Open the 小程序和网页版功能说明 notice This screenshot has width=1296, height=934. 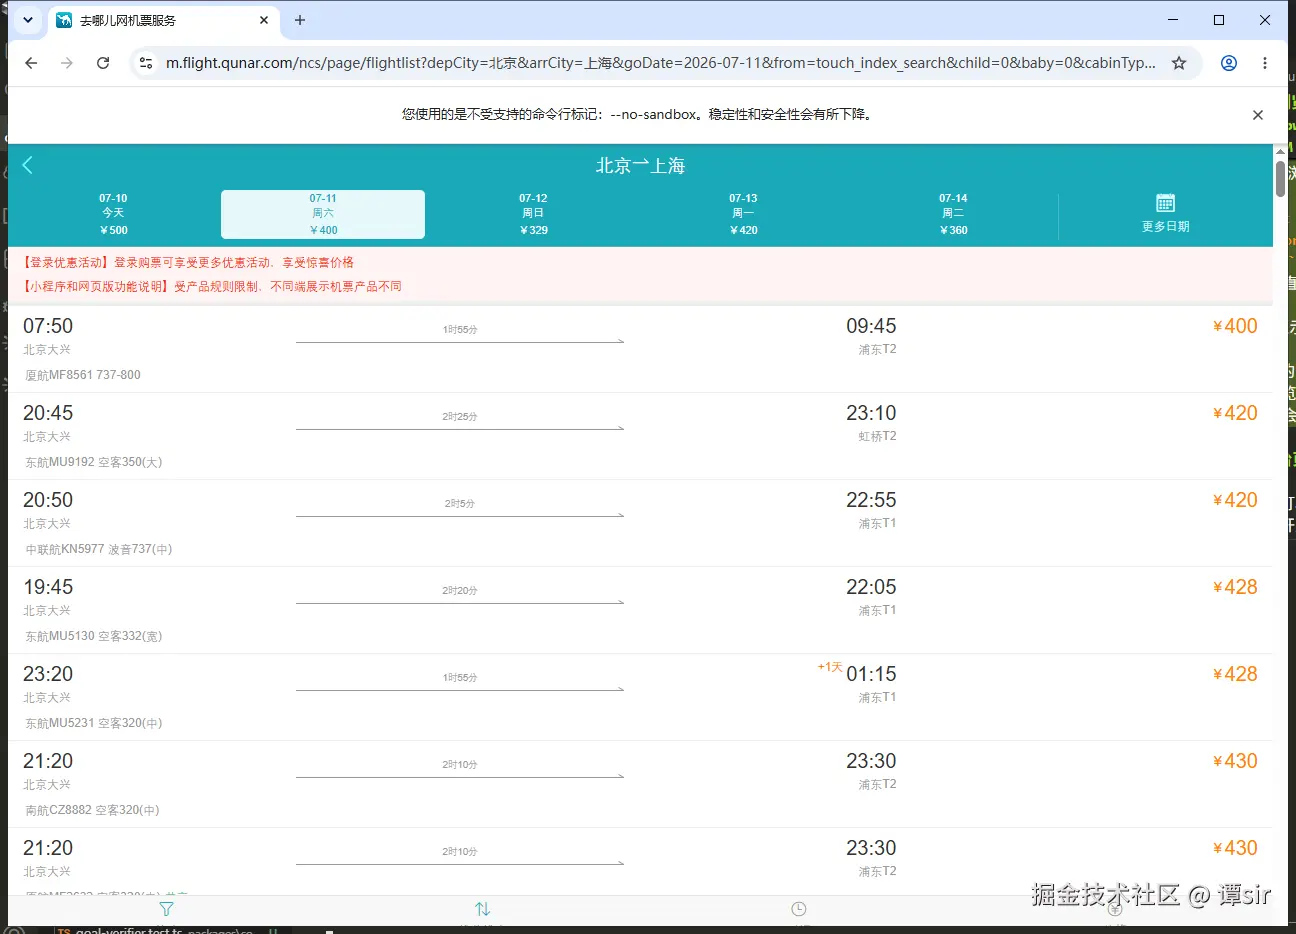pos(212,287)
